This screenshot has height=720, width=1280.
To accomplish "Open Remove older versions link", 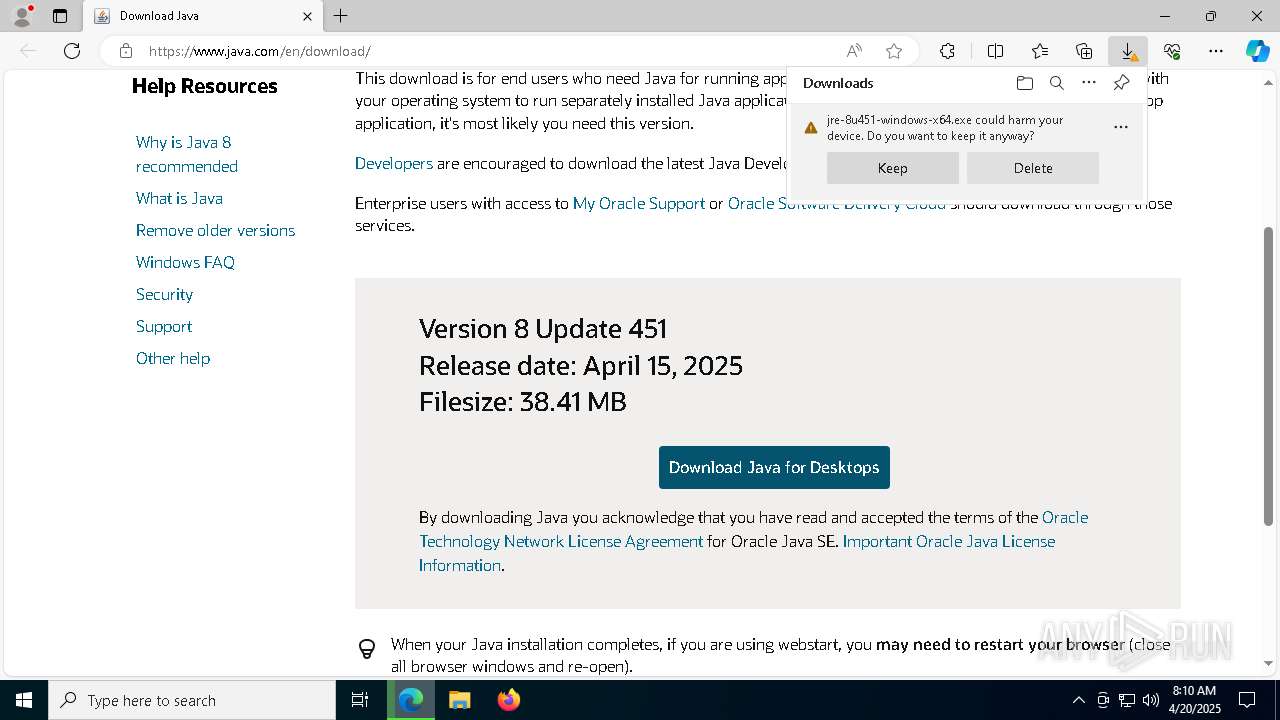I will pyautogui.click(x=215, y=230).
